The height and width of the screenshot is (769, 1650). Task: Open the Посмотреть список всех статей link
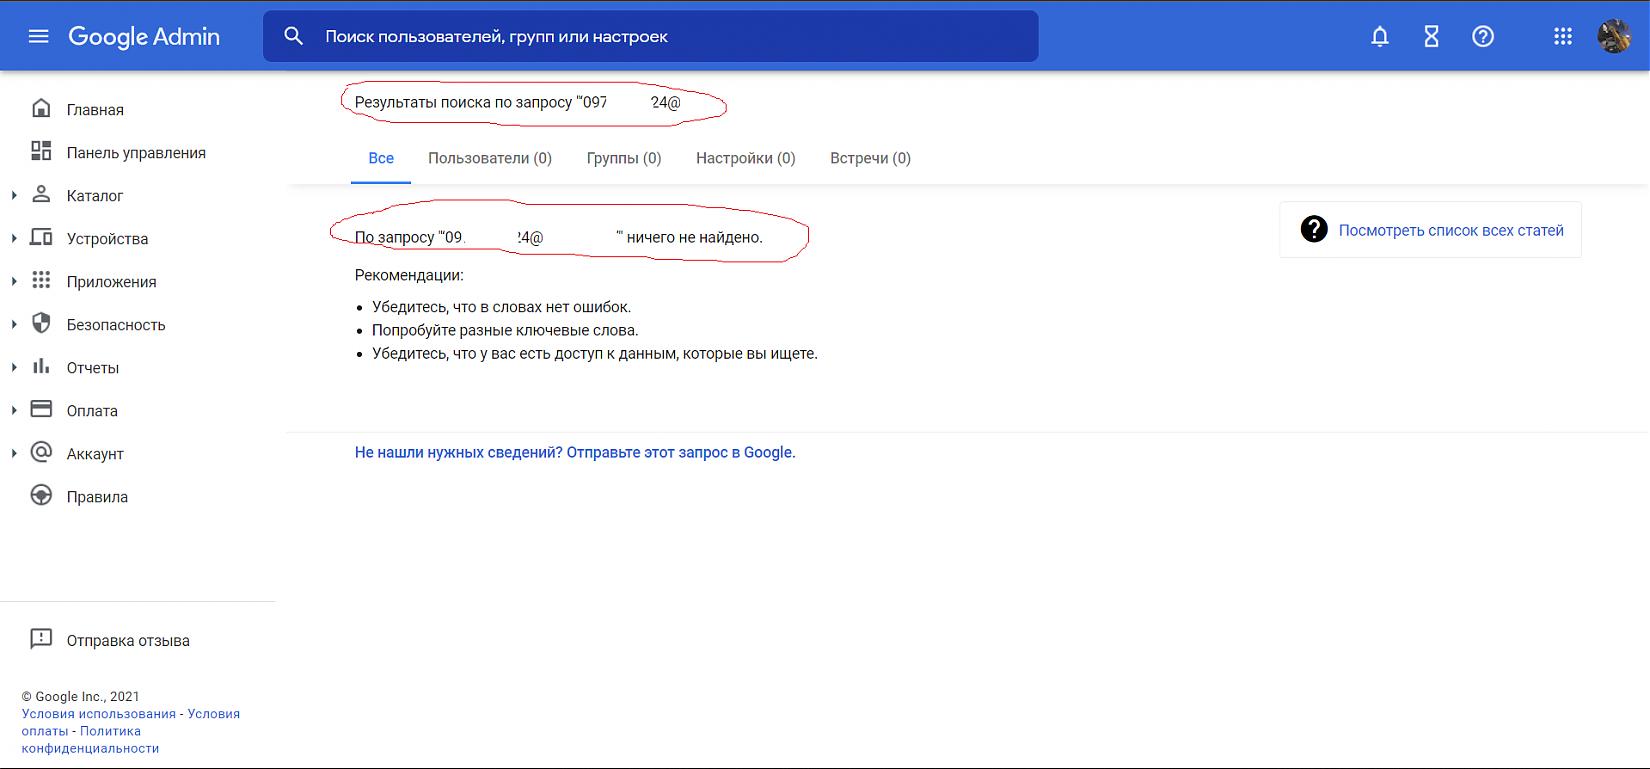1451,230
